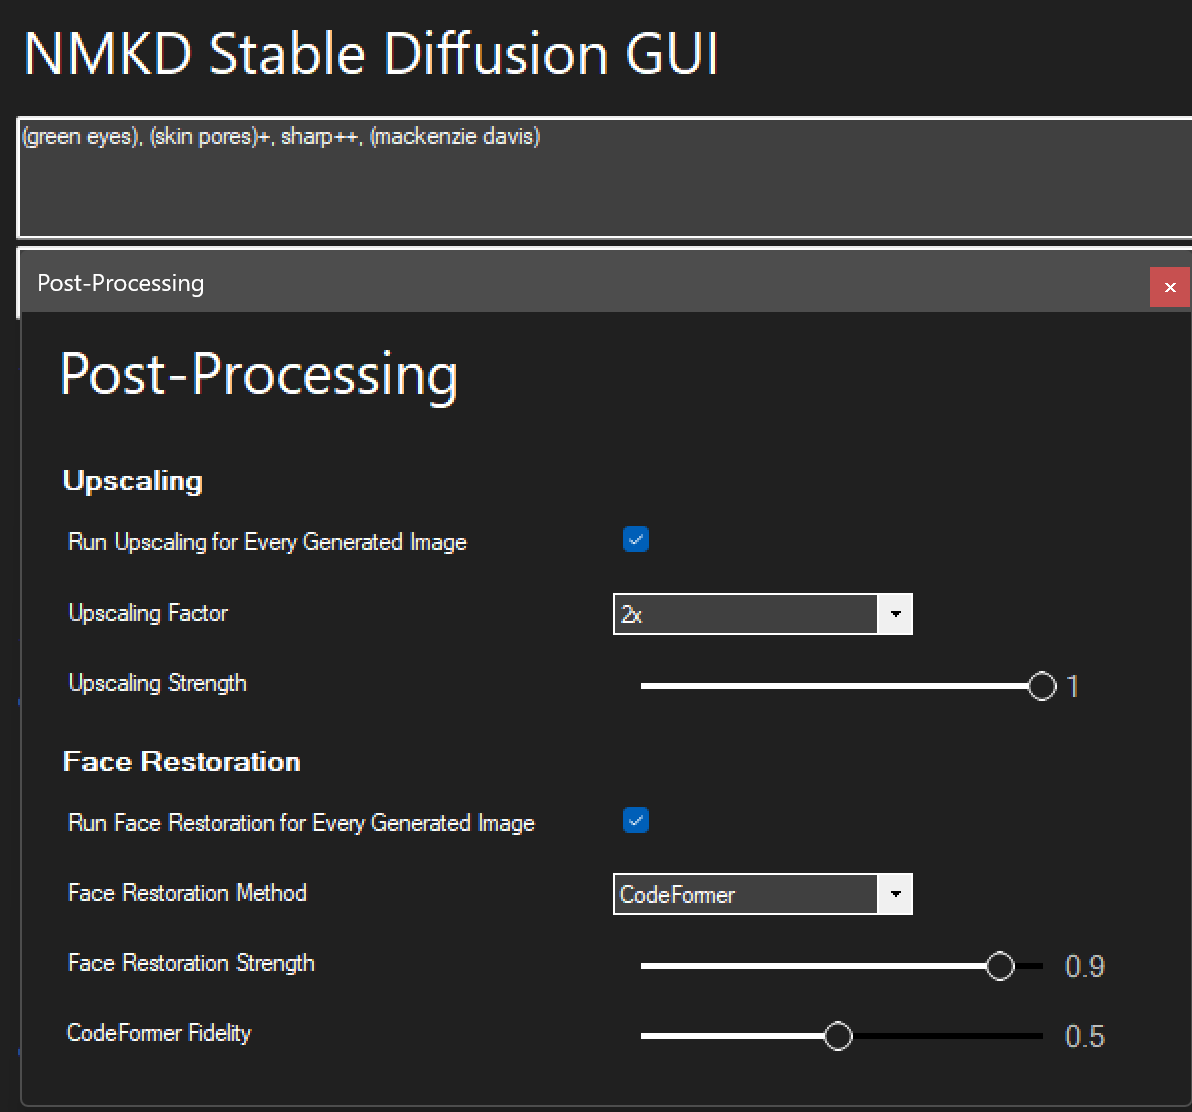Click the NMKD Stable Diffusion GUI title
This screenshot has width=1192, height=1112.
371,53
